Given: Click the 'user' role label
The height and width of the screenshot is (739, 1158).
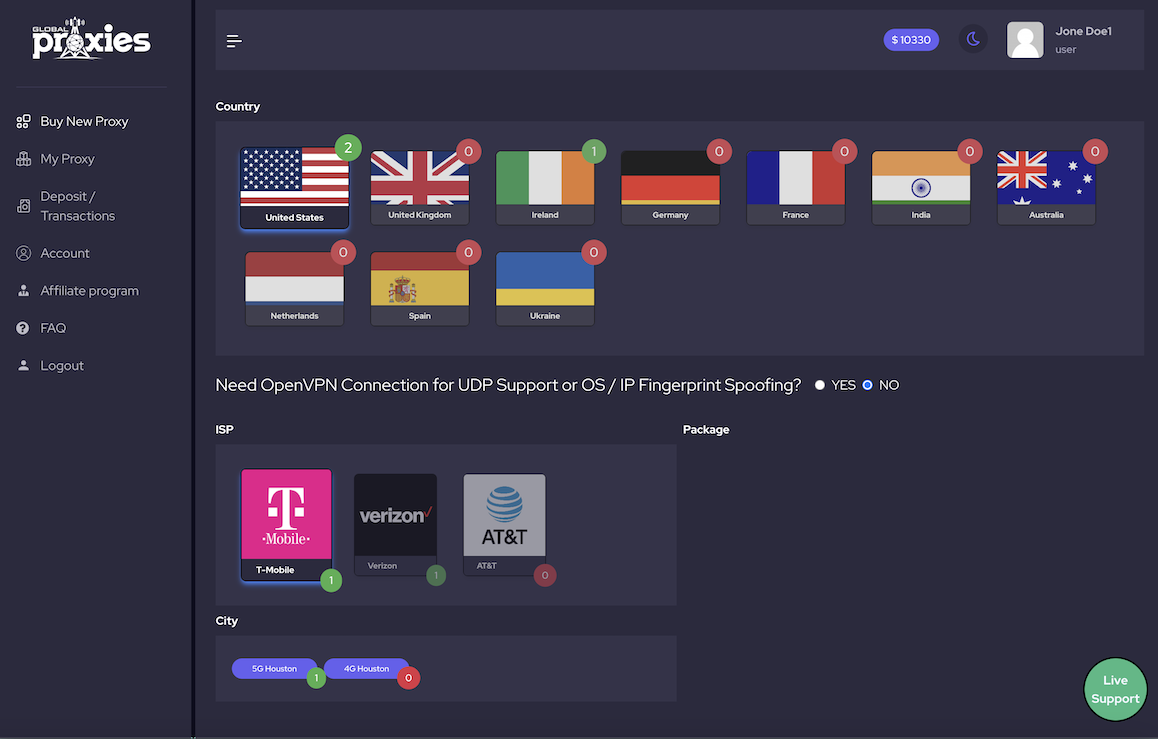Looking at the screenshot, I should (1066, 49).
